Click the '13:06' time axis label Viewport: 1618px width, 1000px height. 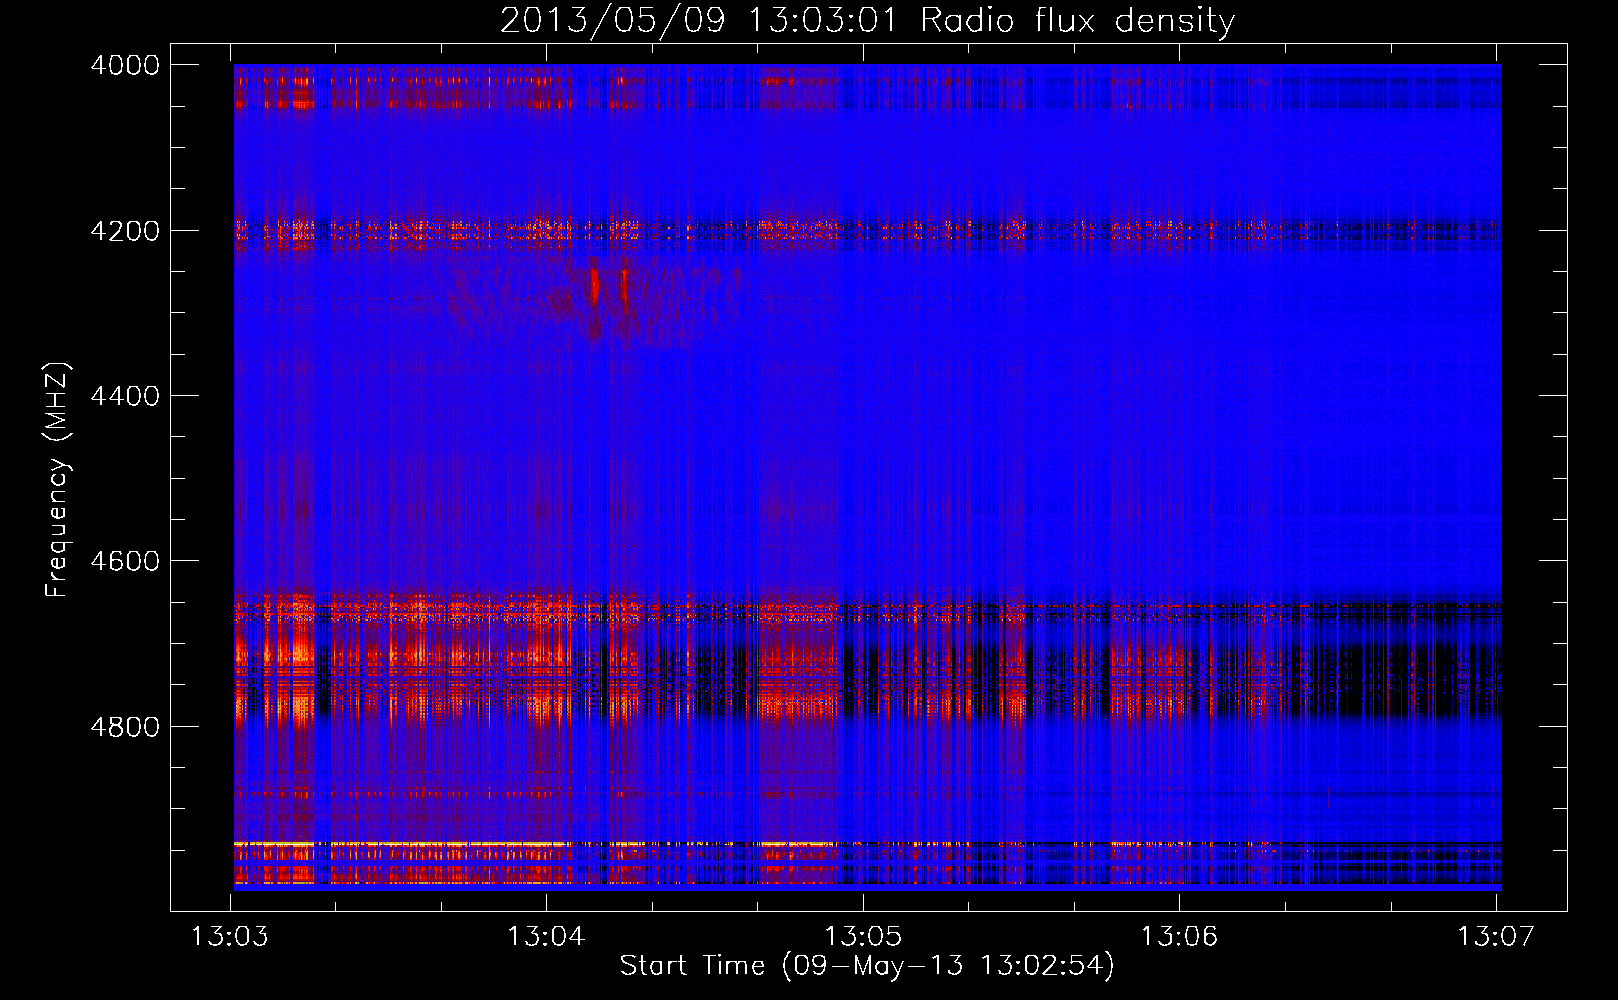pyautogui.click(x=1180, y=937)
